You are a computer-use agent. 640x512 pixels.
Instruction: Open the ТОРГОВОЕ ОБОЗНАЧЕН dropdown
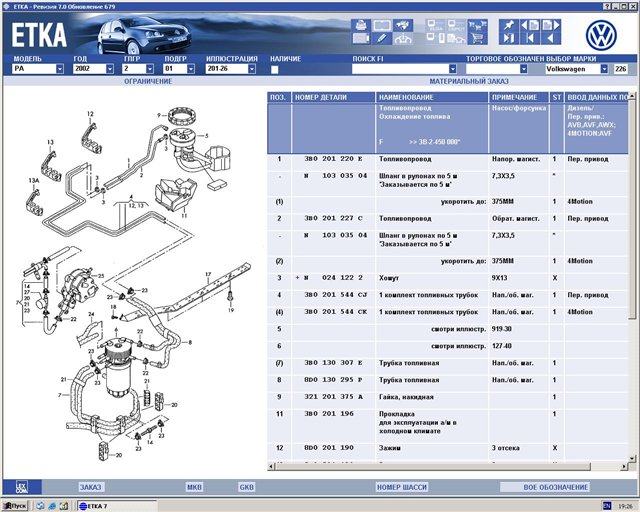coord(524,69)
